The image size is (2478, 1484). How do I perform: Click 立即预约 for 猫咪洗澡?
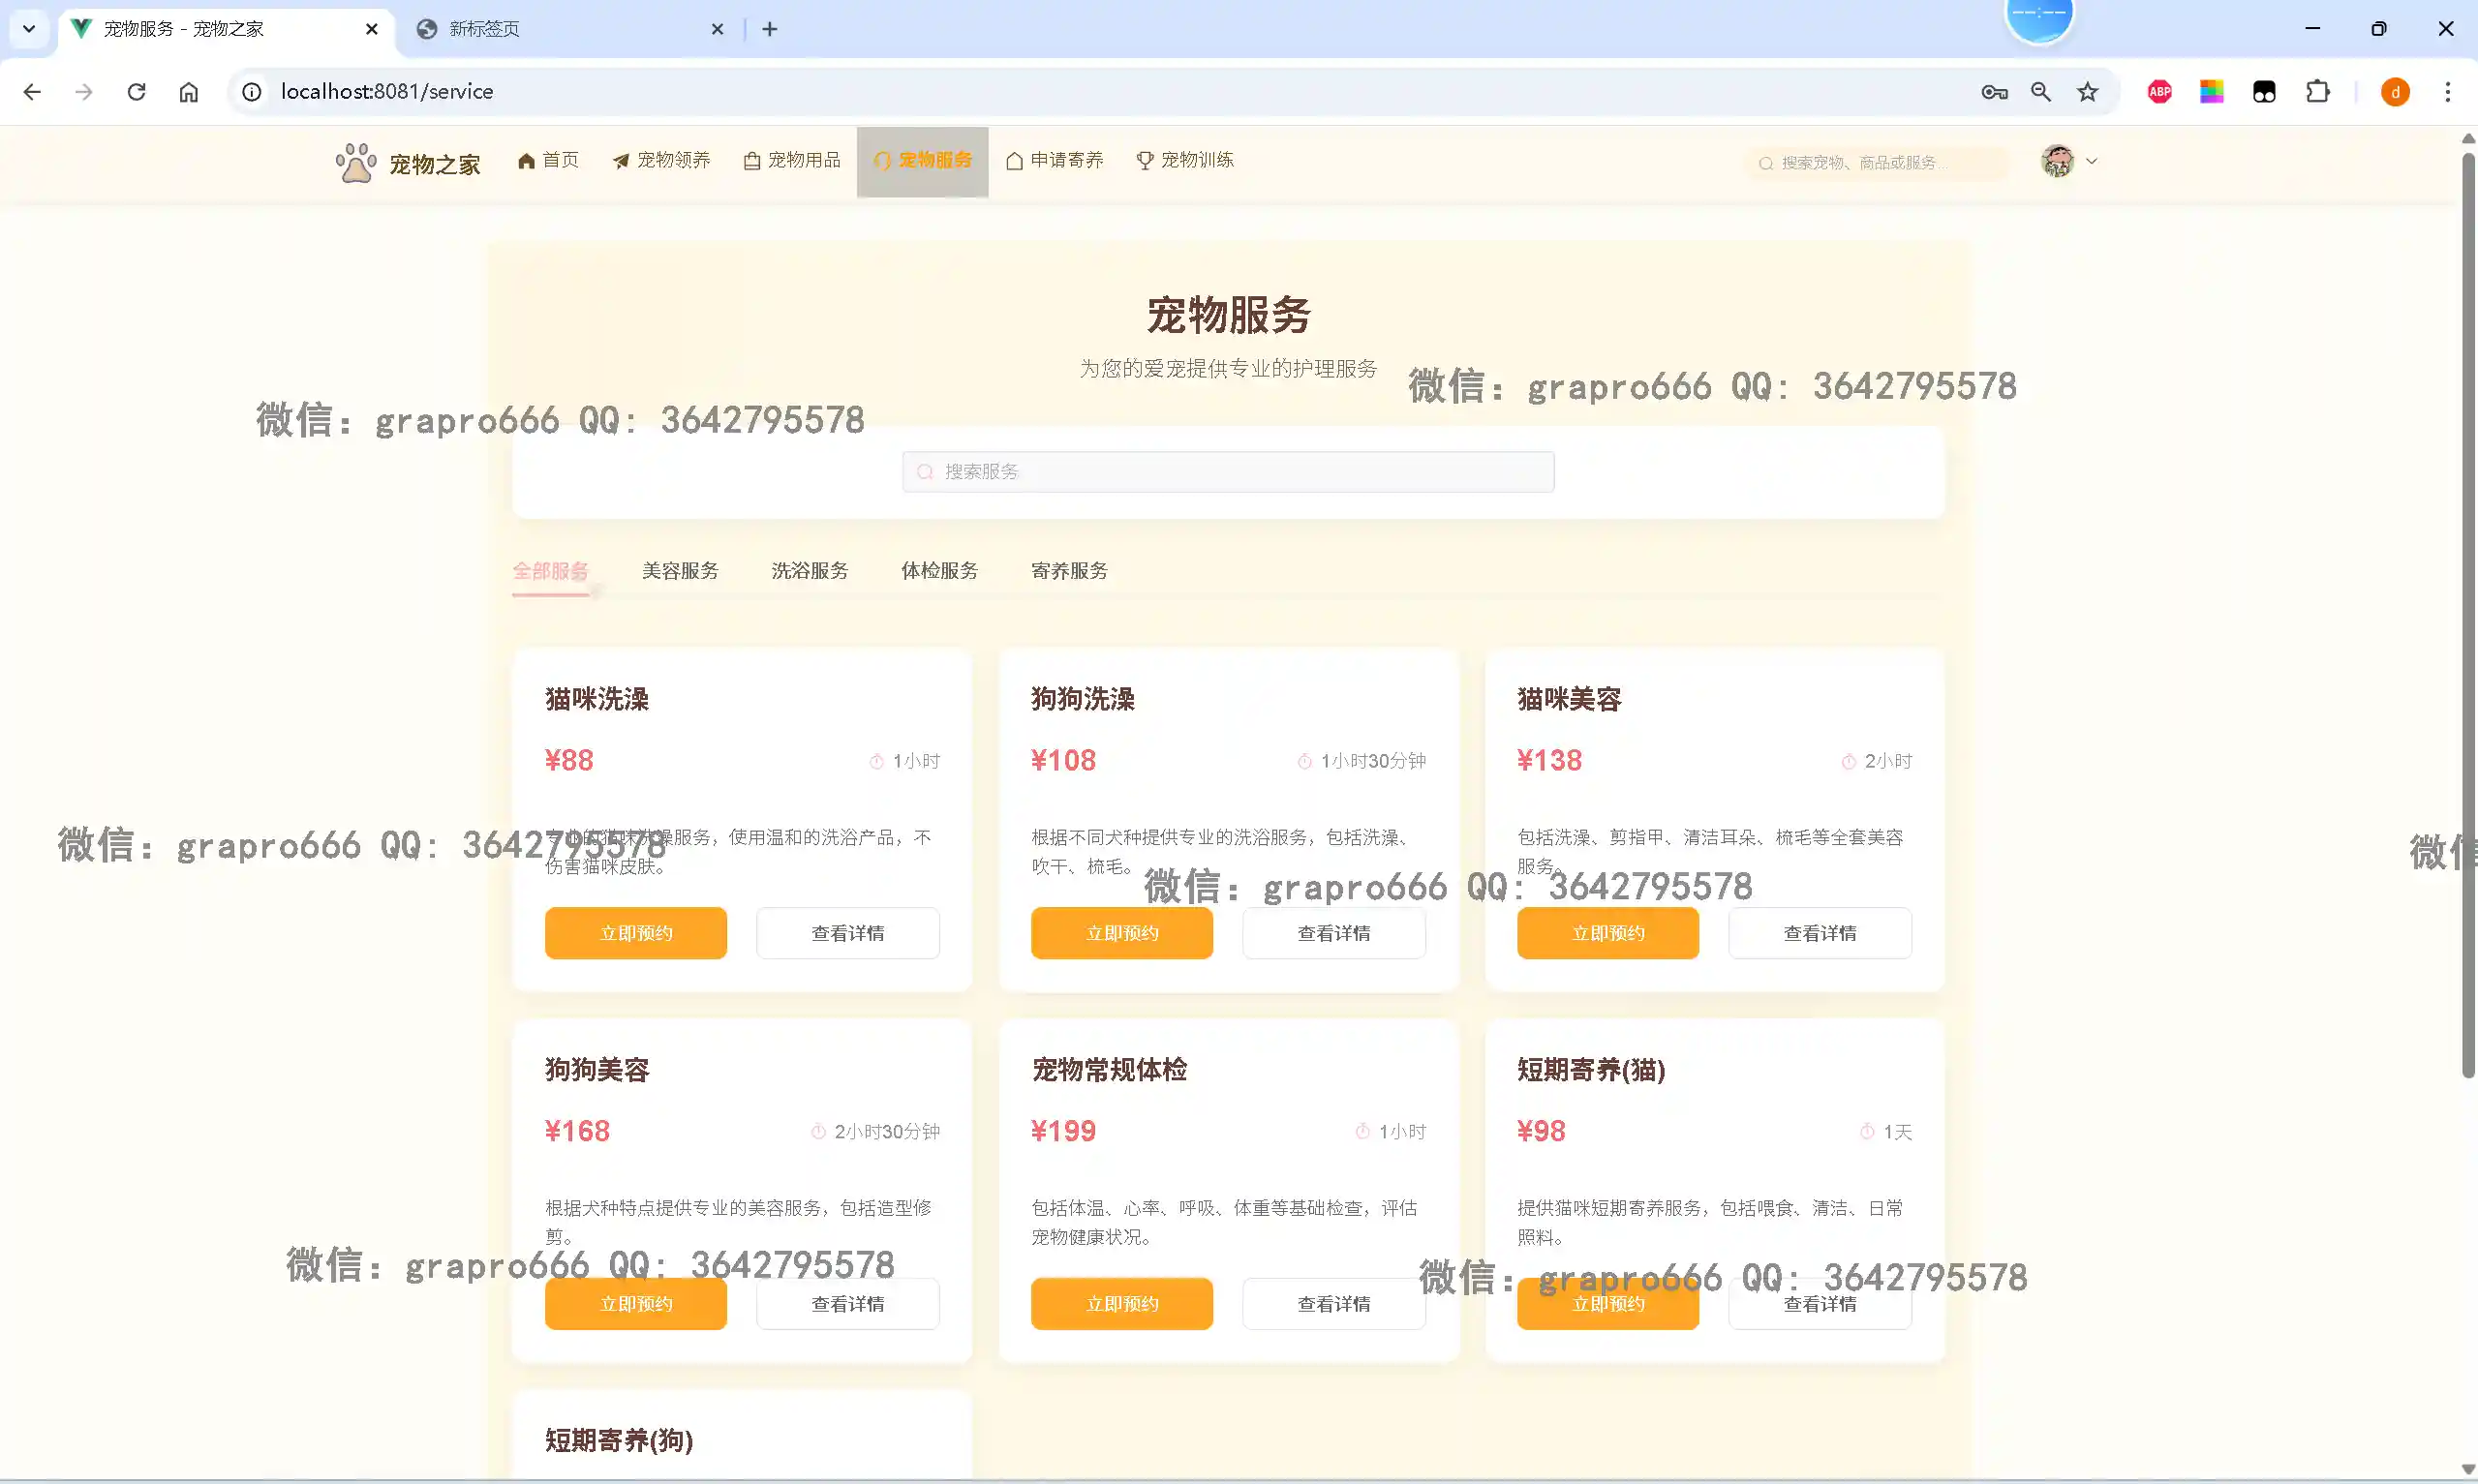635,933
